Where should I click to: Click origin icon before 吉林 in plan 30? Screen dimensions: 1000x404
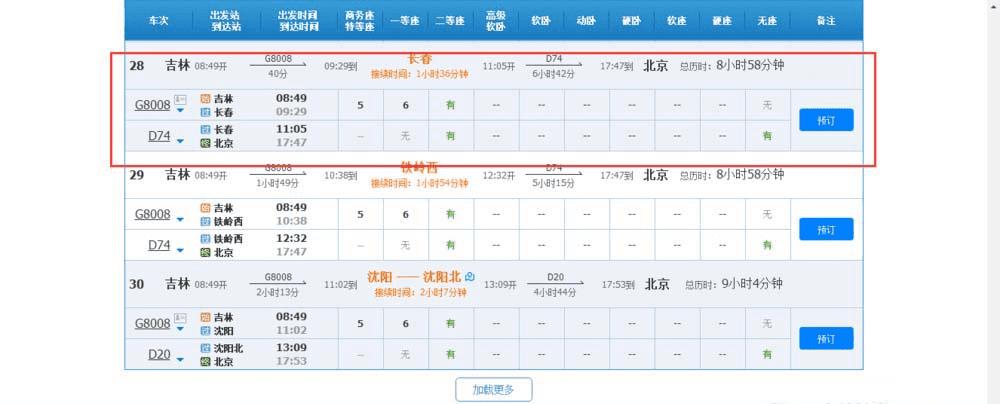(x=205, y=317)
